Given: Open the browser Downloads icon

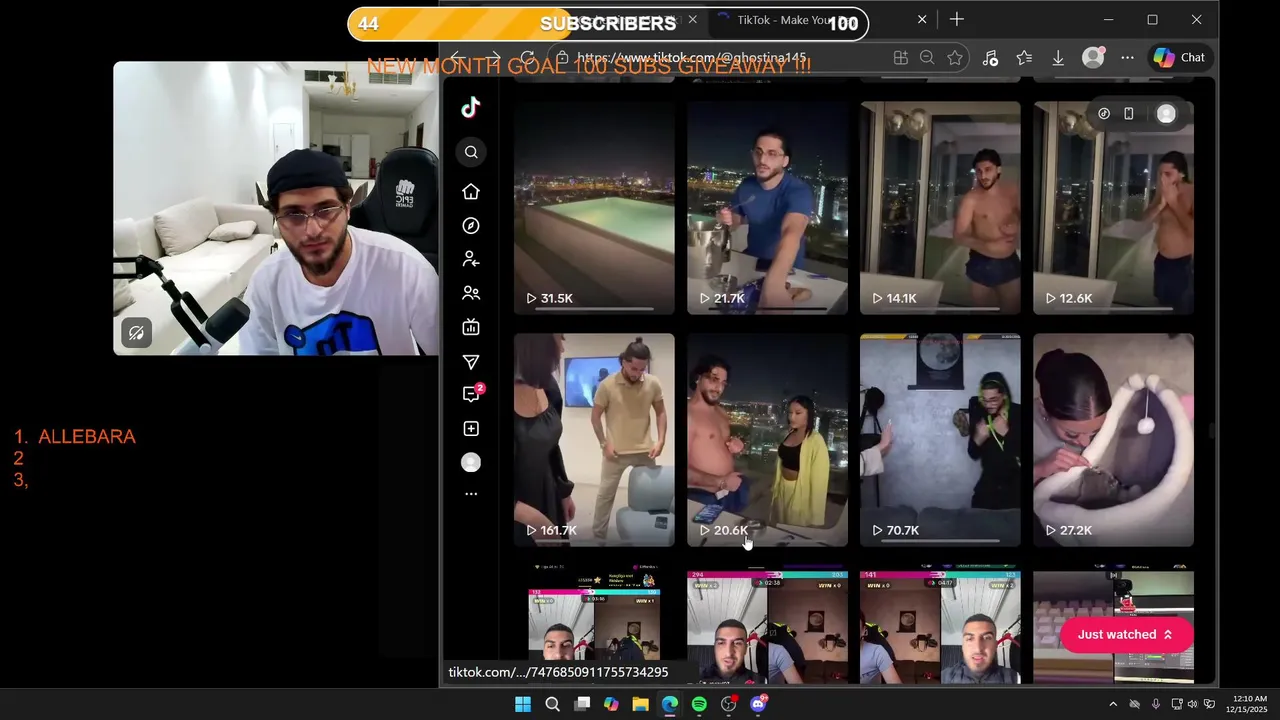Looking at the screenshot, I should point(1058,58).
